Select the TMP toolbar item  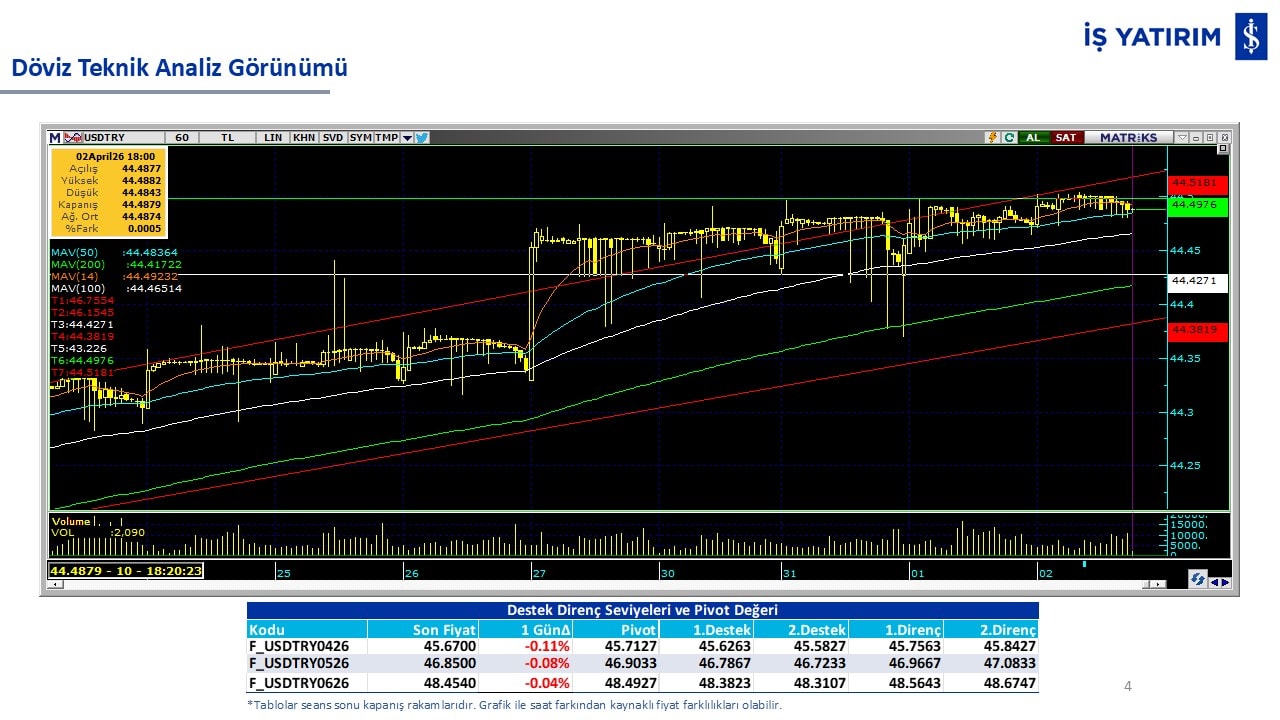click(386, 137)
